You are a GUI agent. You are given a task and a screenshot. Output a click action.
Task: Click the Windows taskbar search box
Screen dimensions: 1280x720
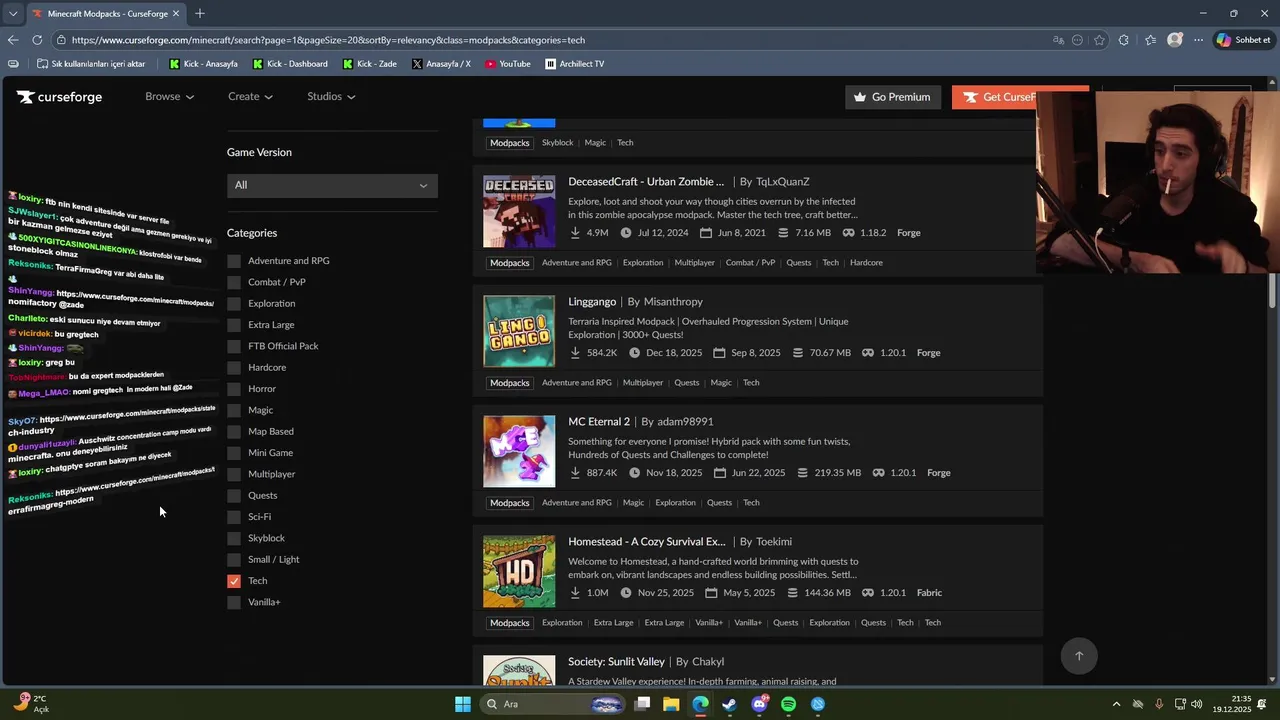coord(553,704)
